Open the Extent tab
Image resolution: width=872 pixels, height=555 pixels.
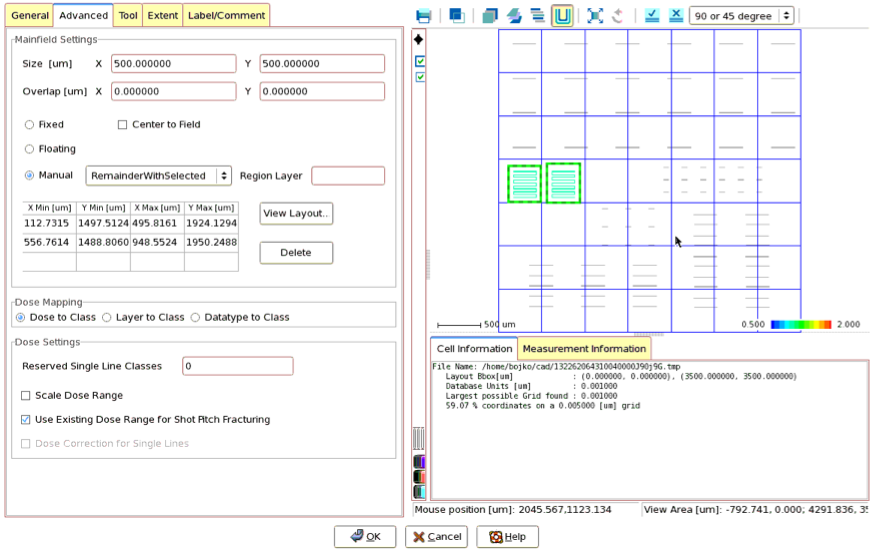click(x=162, y=16)
